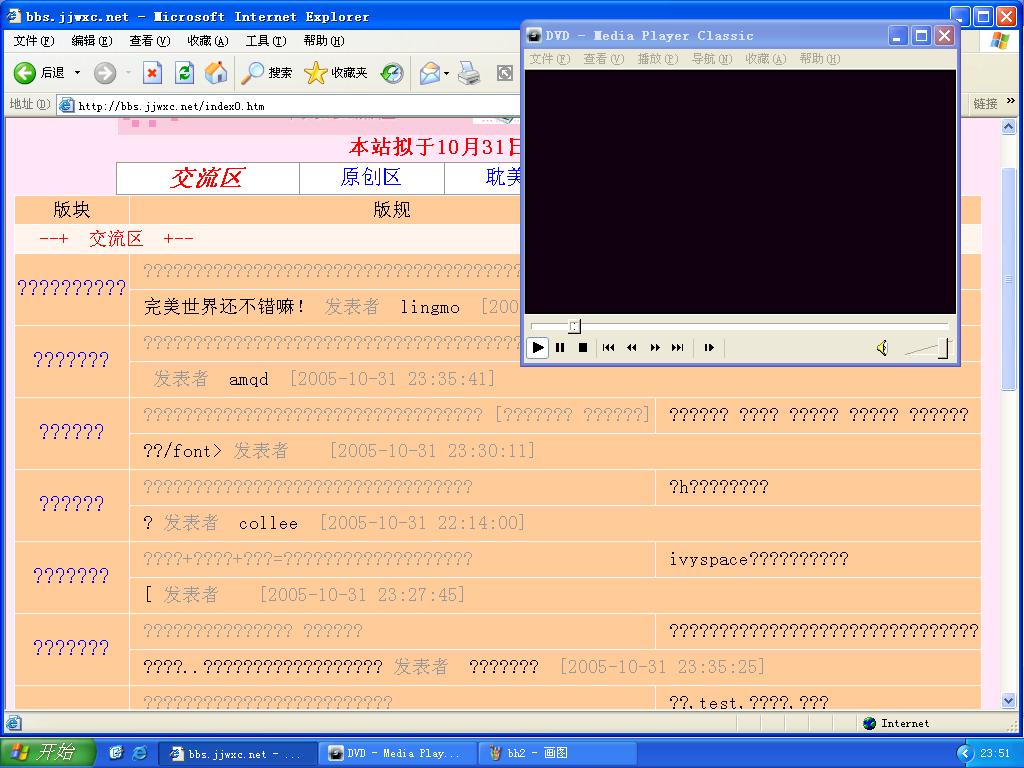This screenshot has height=768, width=1024.
Task: Go to the Home page icon
Action: click(216, 72)
